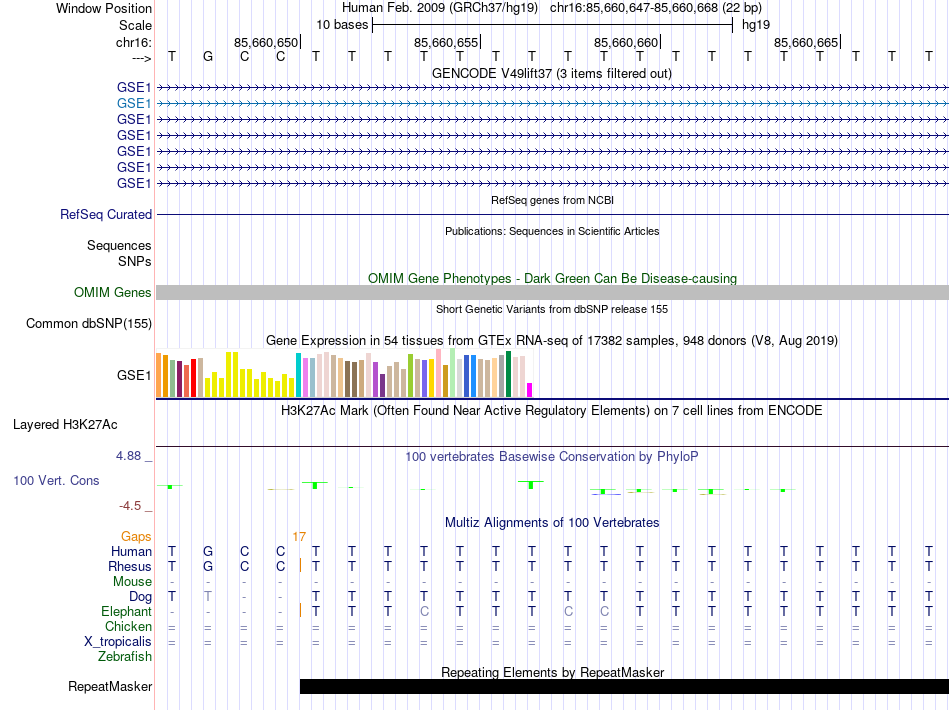Click the OMIM Genes track label
The height and width of the screenshot is (710, 950).
tap(113, 292)
